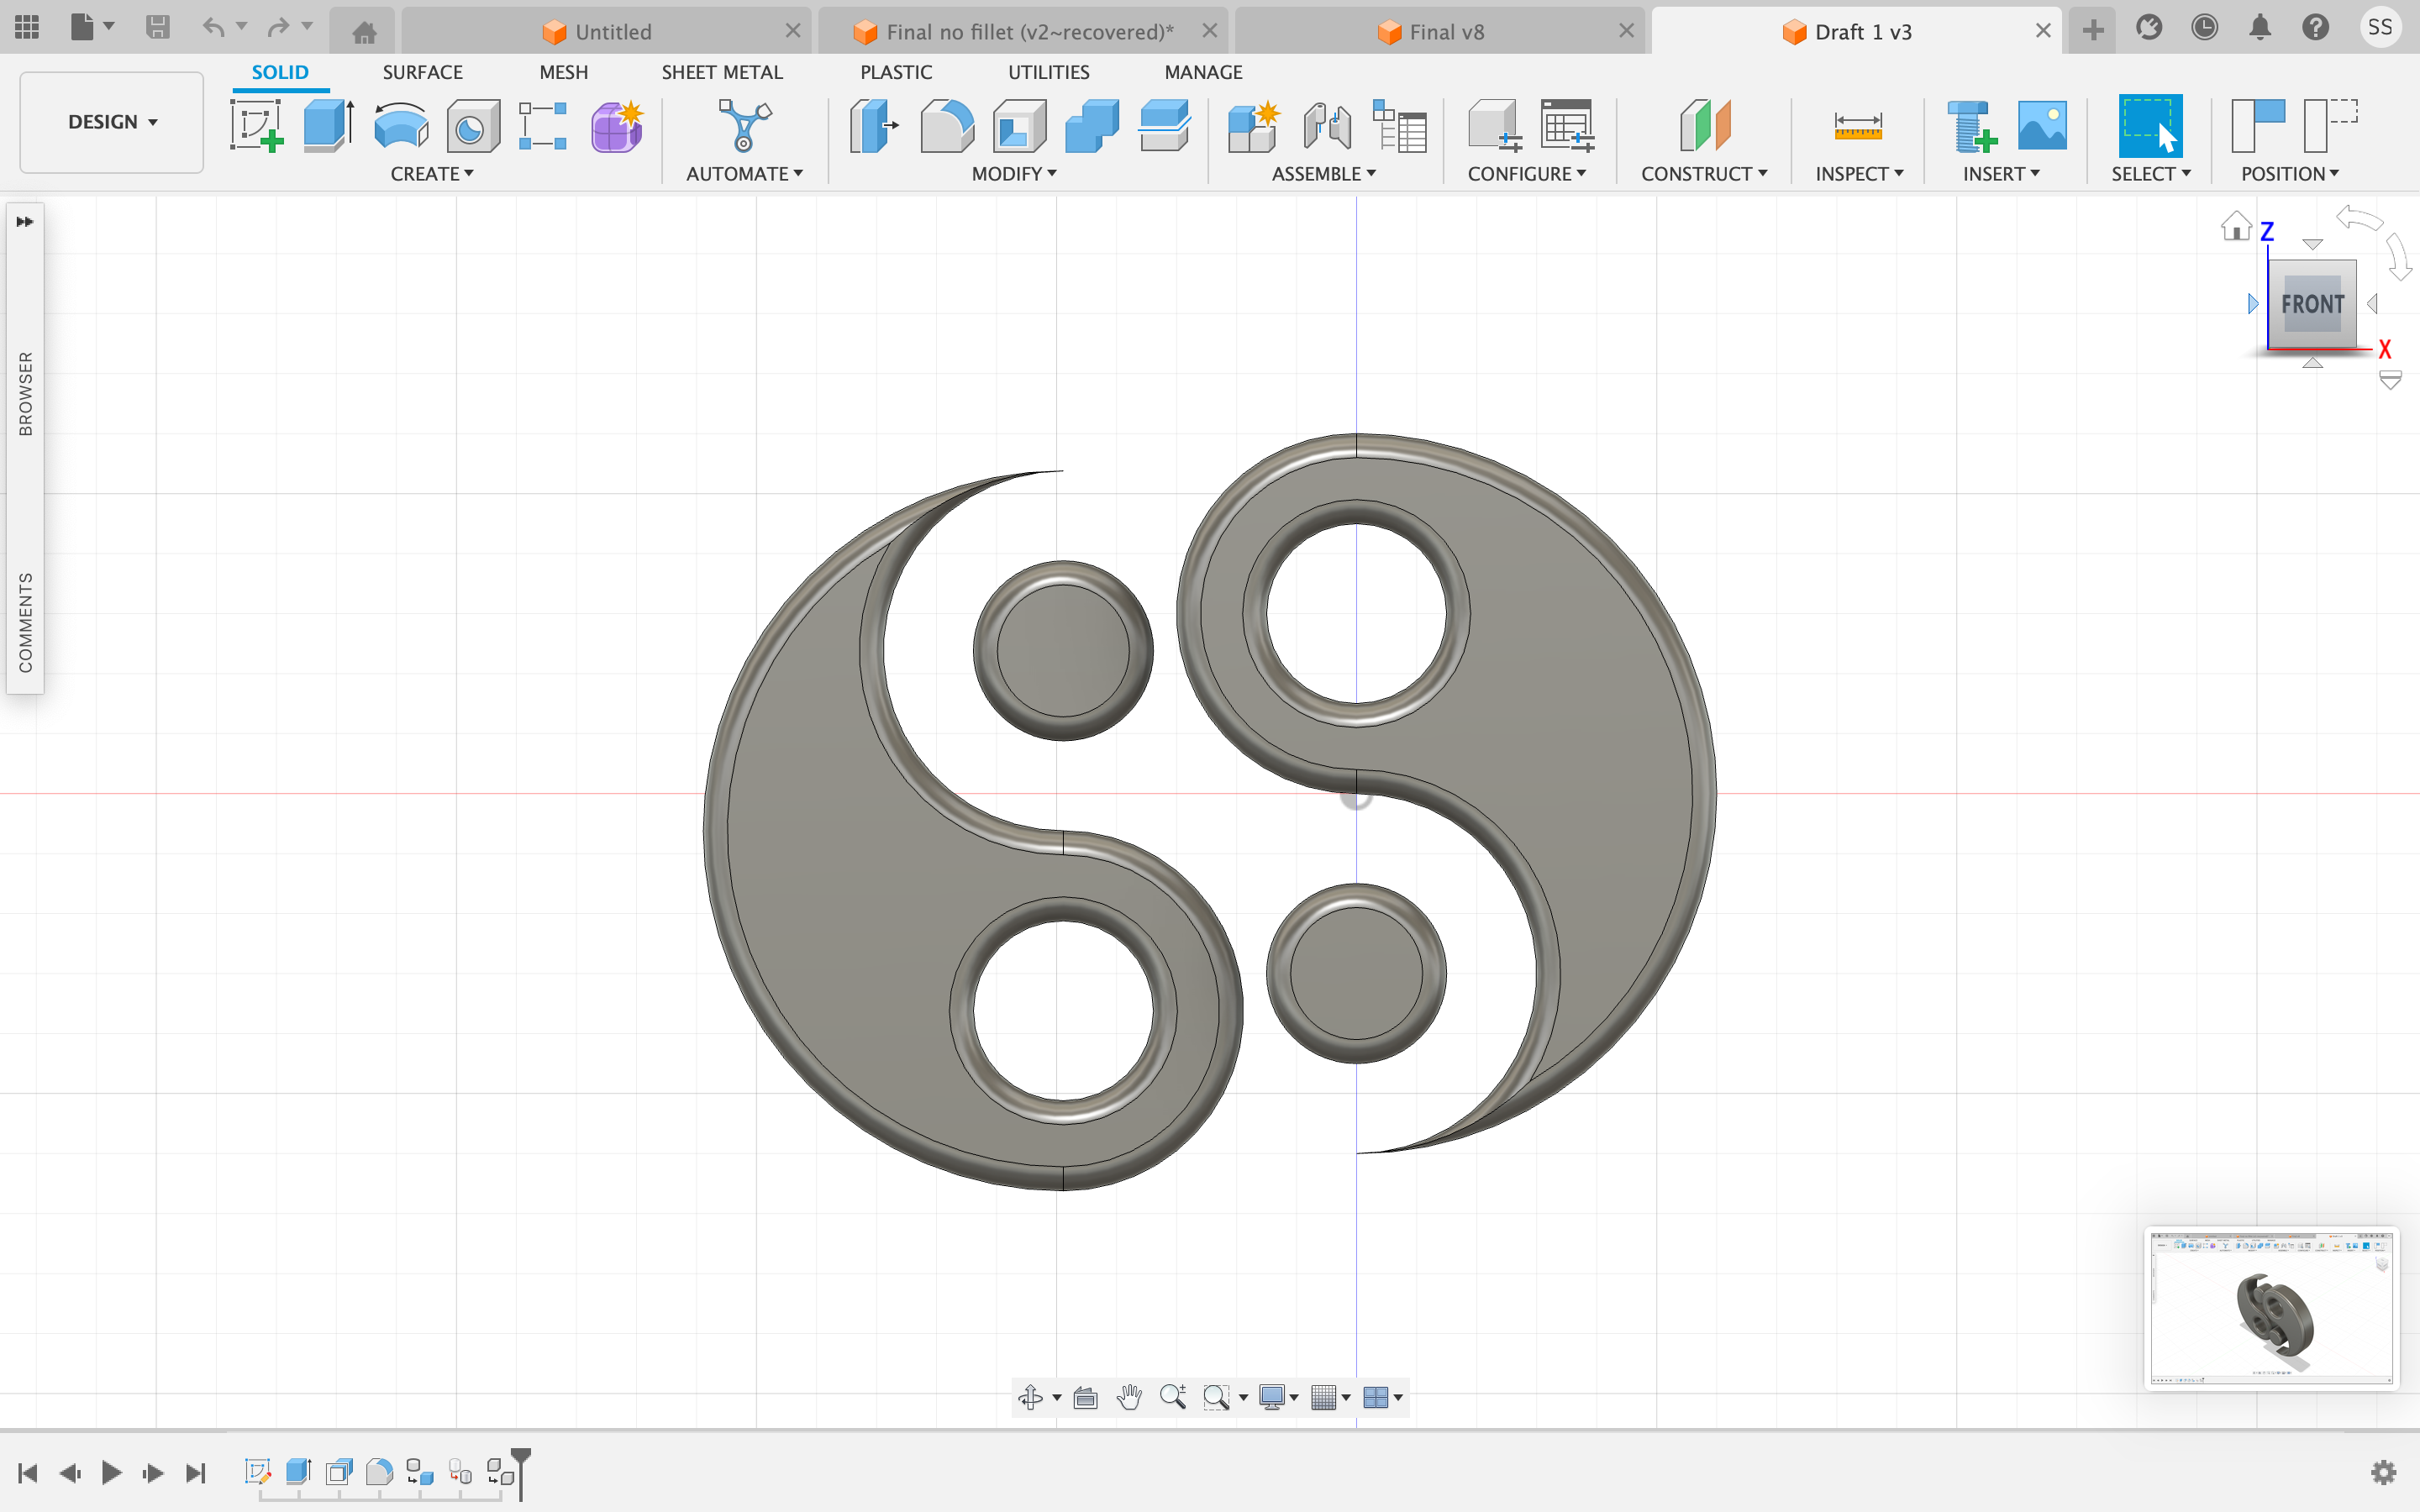The height and width of the screenshot is (1512, 2420).
Task: Switch to the PLASTIC tab
Action: [896, 72]
